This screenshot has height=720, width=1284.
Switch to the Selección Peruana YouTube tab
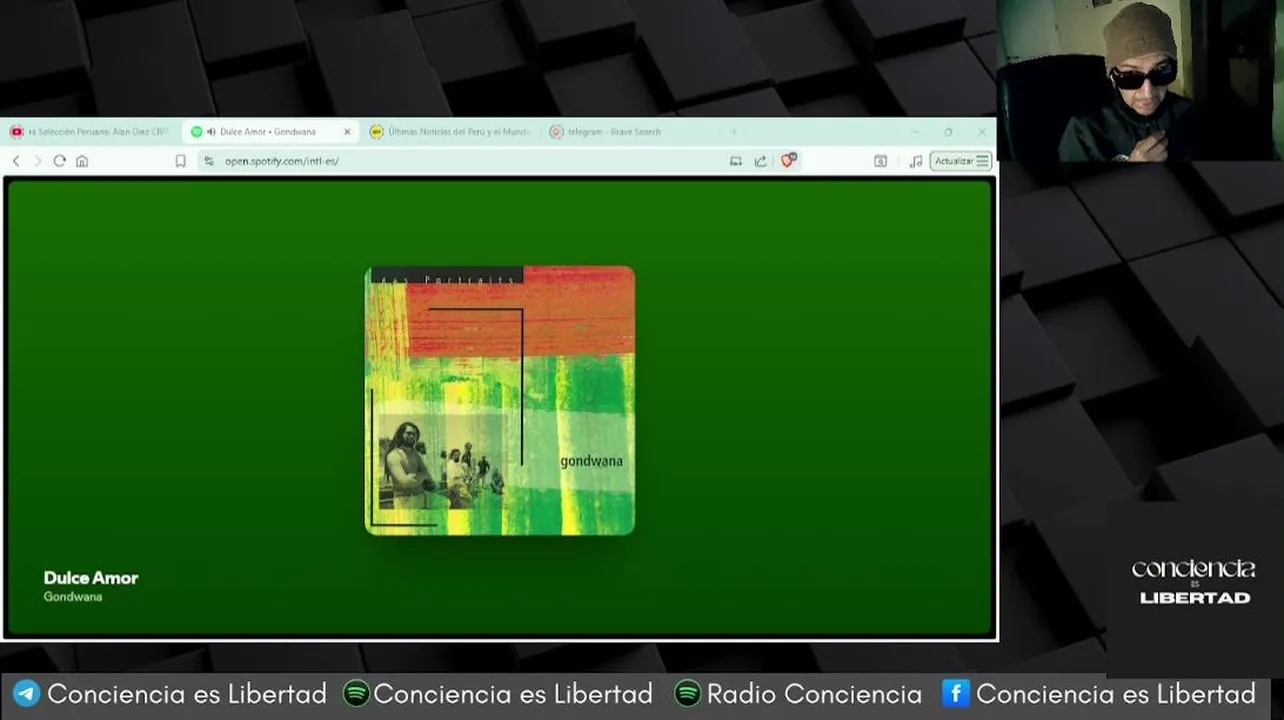pyautogui.click(x=90, y=132)
